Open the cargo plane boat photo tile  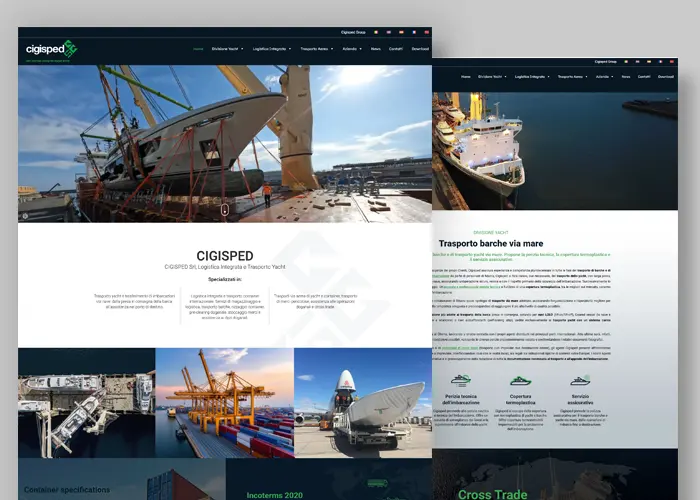363,403
